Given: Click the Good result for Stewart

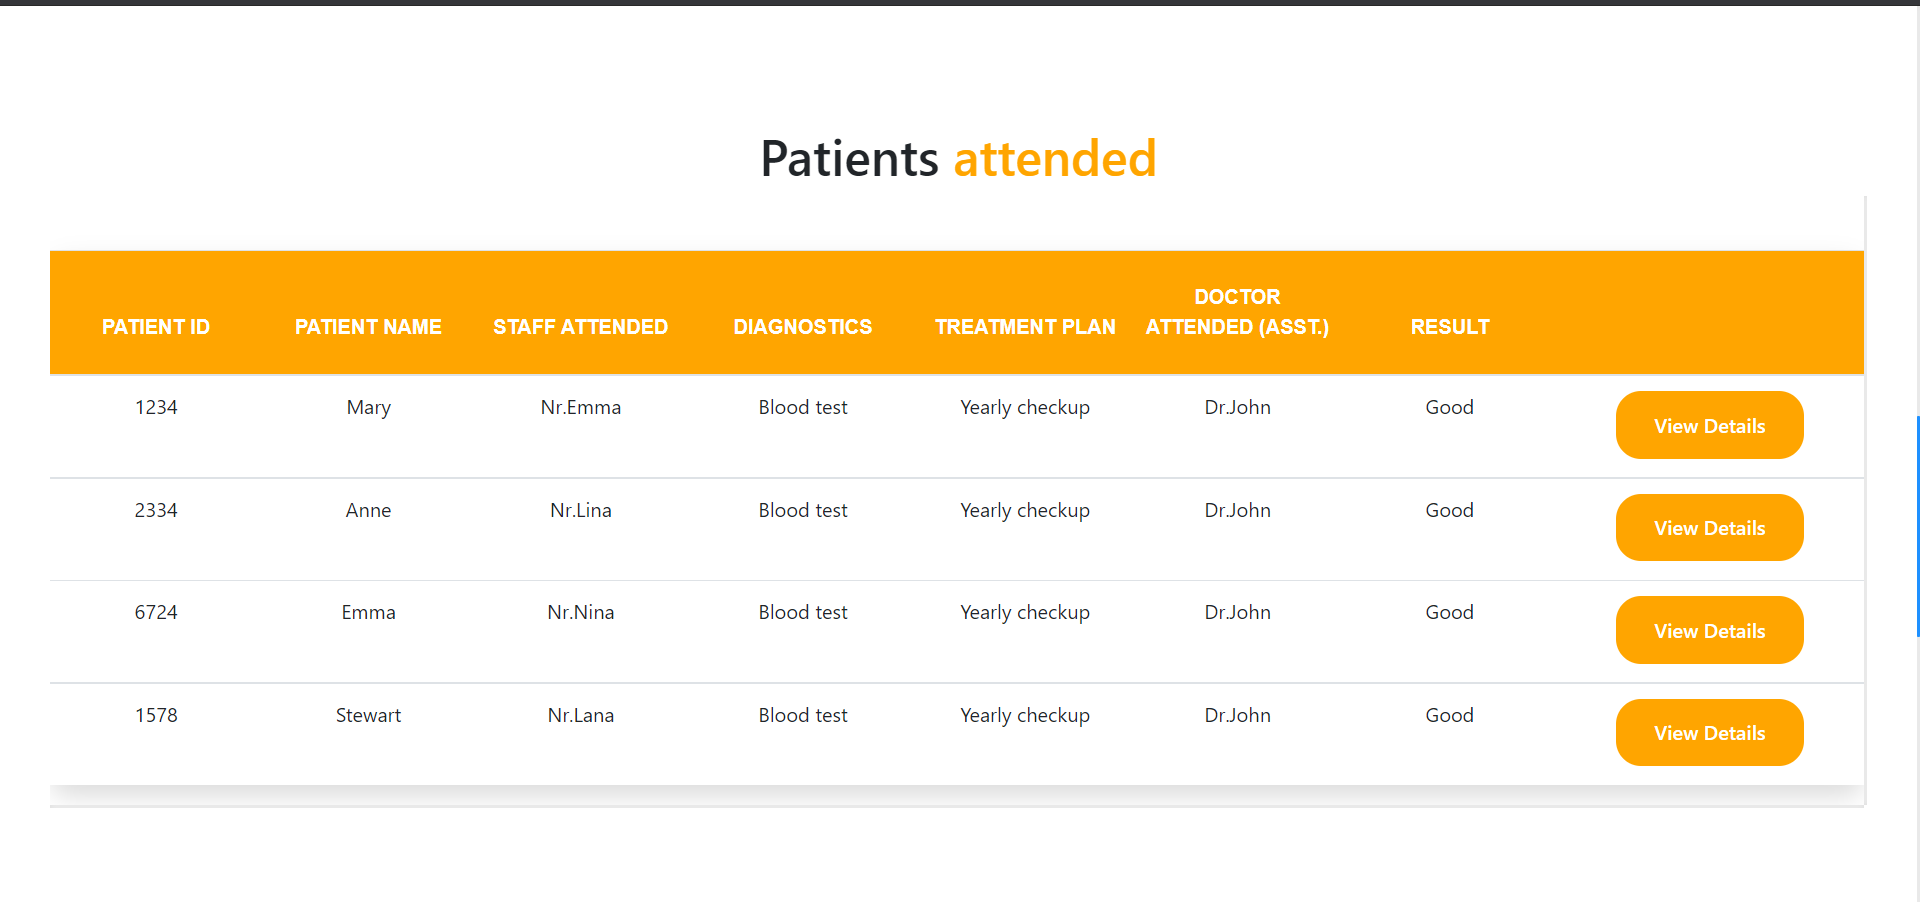Looking at the screenshot, I should pyautogui.click(x=1449, y=715).
